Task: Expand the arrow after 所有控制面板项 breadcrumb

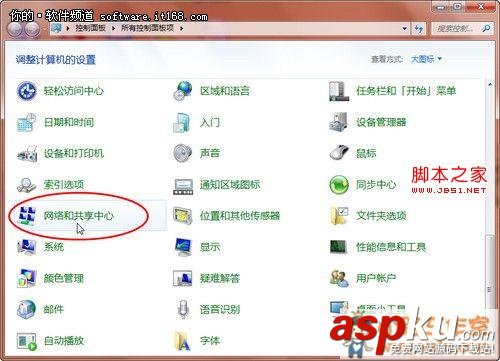Action: 182,28
